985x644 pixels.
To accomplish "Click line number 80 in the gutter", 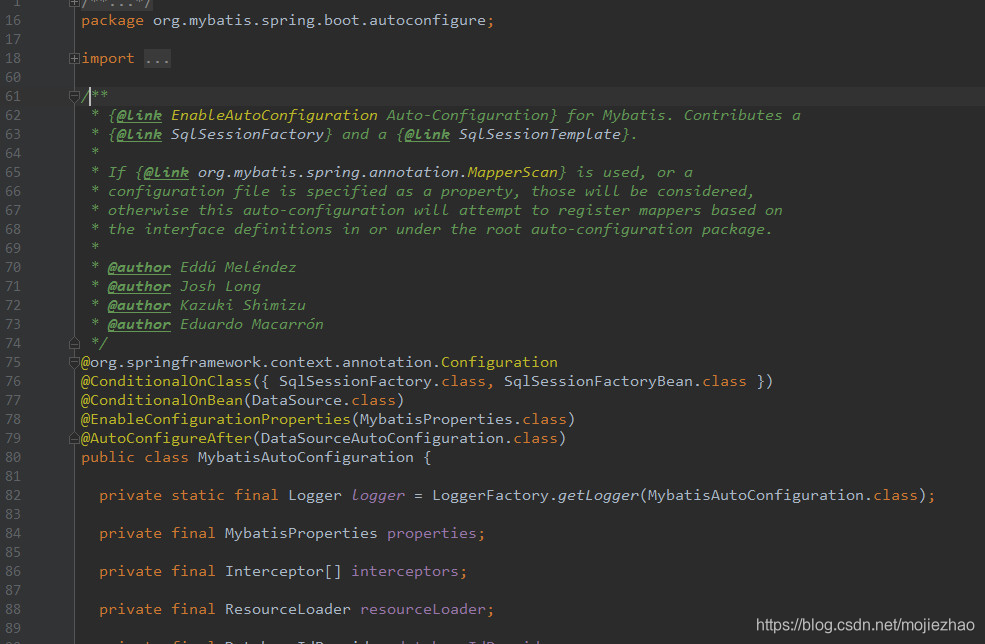I will click(x=13, y=457).
